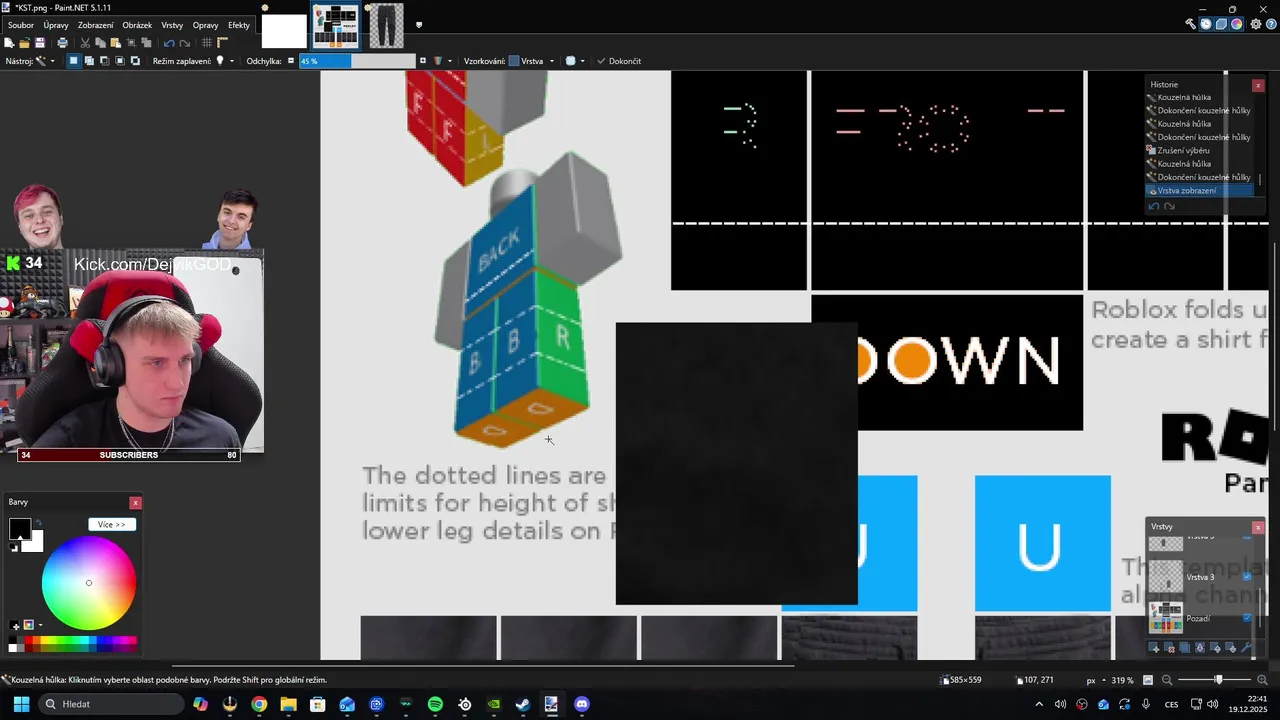Delete layer in Vrstvy panel
Screen dimensions: 1280x720
(1170, 648)
